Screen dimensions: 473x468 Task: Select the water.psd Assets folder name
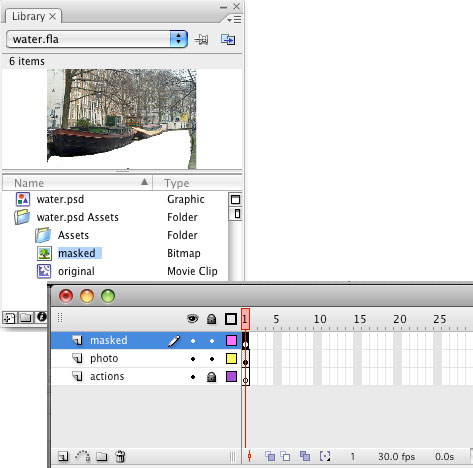(x=78, y=217)
